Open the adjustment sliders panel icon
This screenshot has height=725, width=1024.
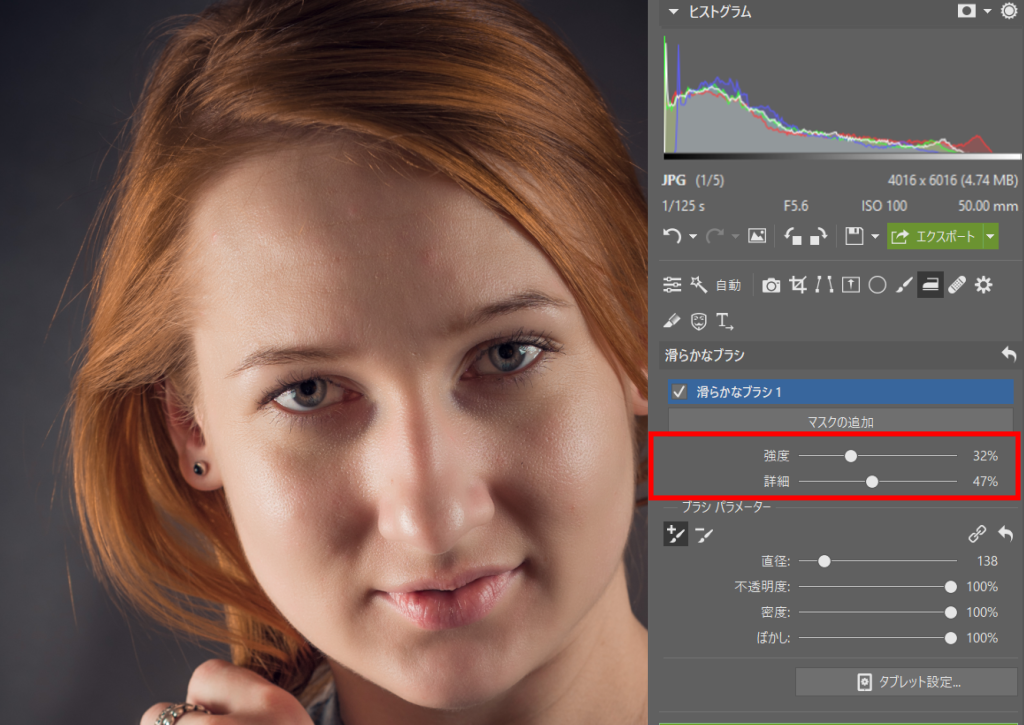[672, 285]
